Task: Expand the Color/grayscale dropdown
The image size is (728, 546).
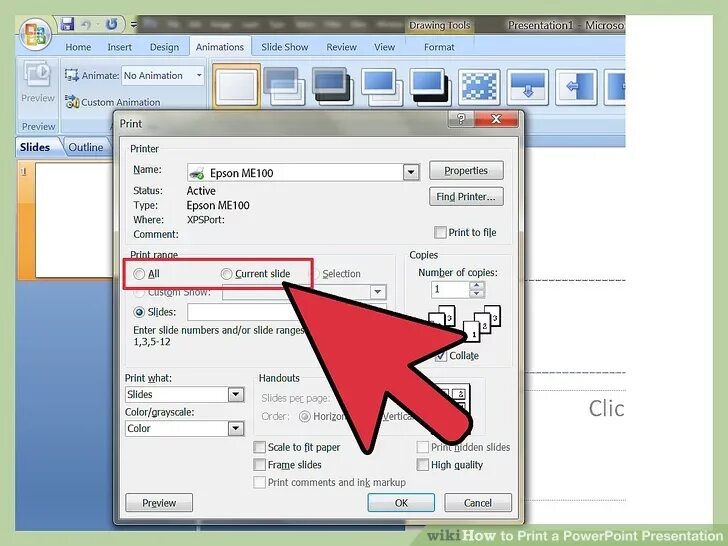Action: 236,428
